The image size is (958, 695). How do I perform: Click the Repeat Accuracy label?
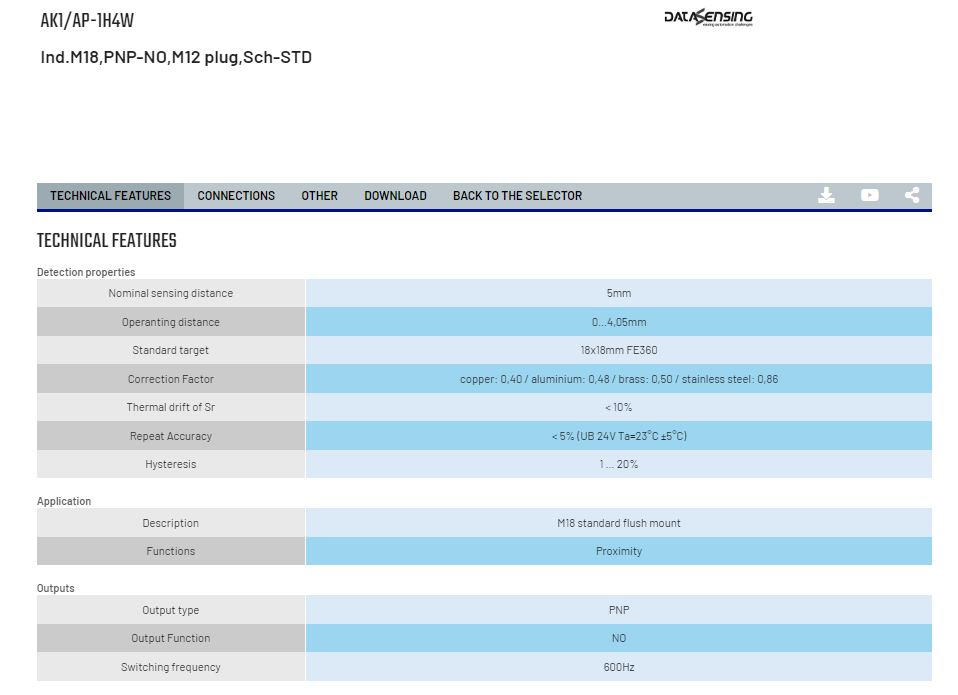(x=170, y=436)
